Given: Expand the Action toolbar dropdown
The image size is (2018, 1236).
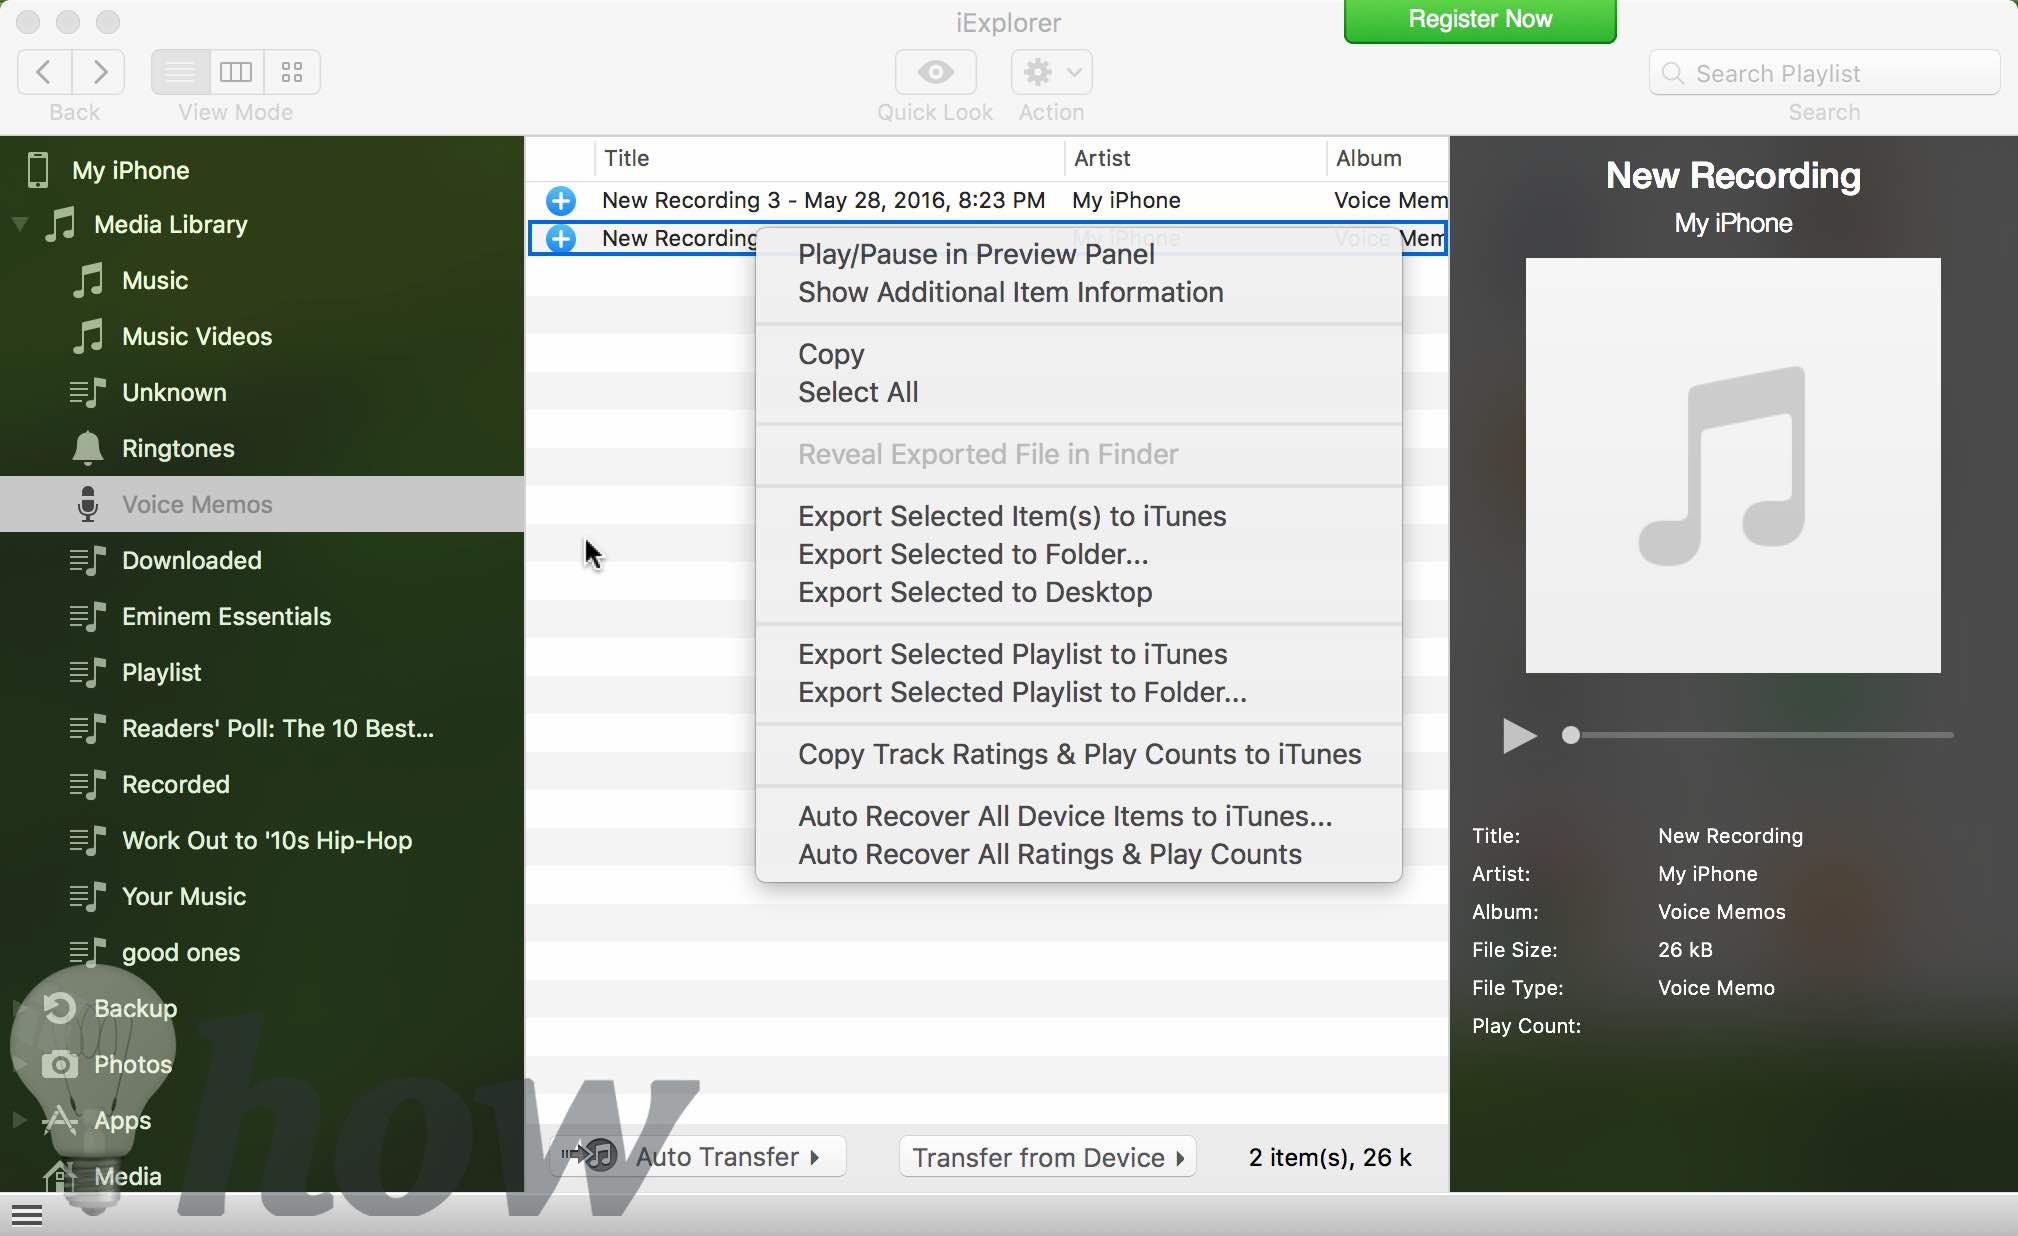Looking at the screenshot, I should (1051, 72).
